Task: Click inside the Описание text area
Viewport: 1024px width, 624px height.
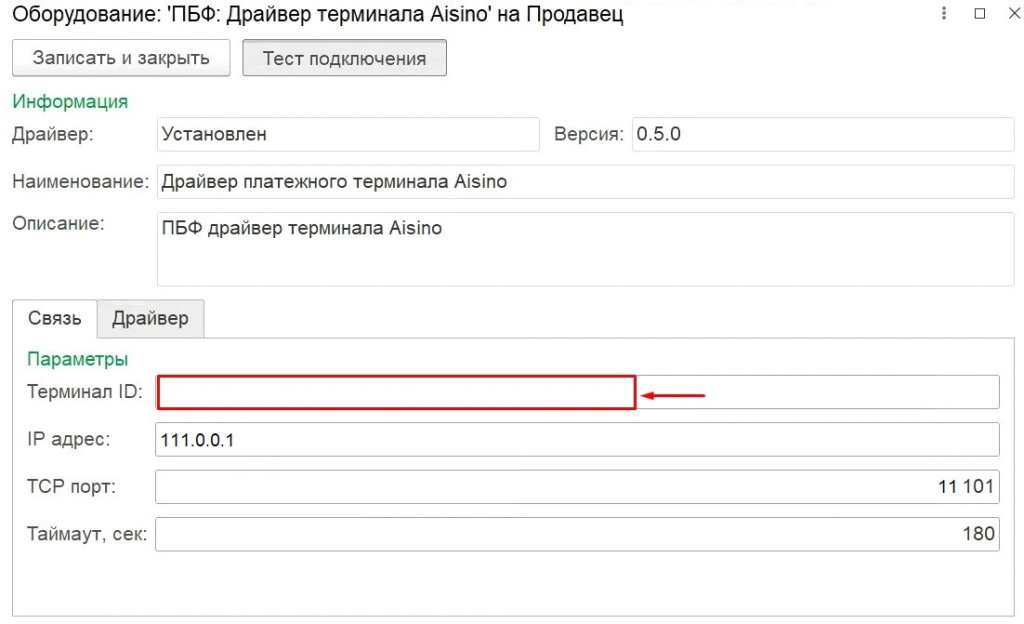Action: coord(585,248)
